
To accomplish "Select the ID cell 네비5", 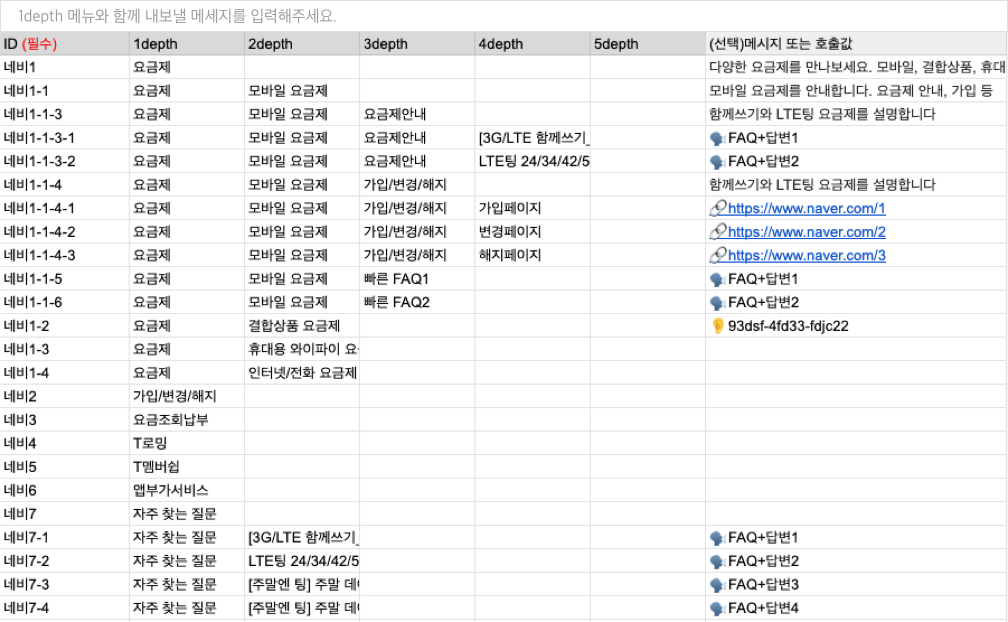I will pyautogui.click(x=64, y=467).
